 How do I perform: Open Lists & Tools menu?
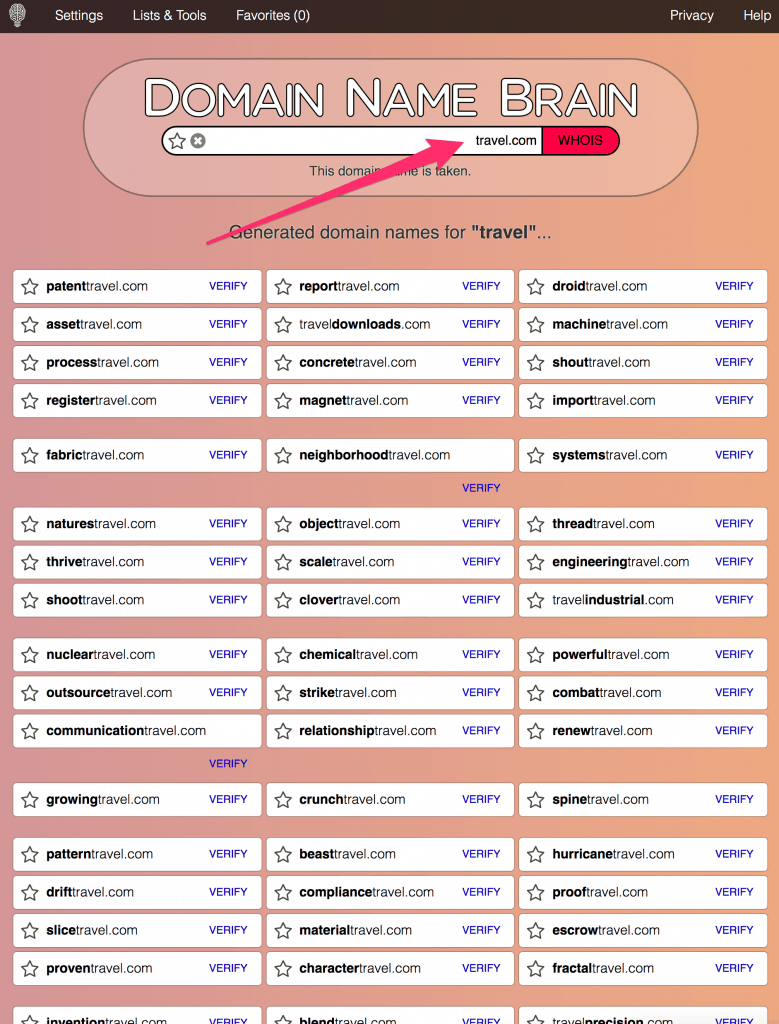coord(169,15)
